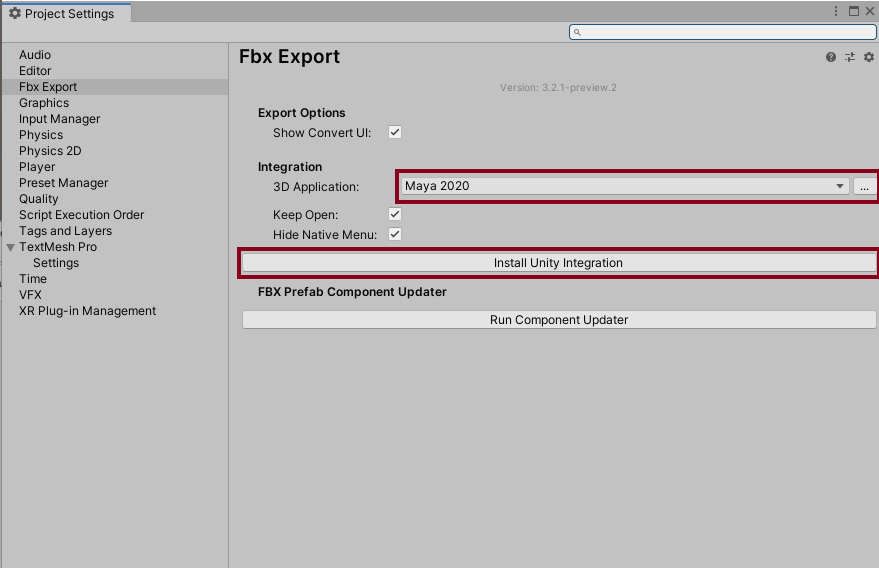Maximize the Project Settings window
The height and width of the screenshot is (568, 879).
(x=853, y=11)
